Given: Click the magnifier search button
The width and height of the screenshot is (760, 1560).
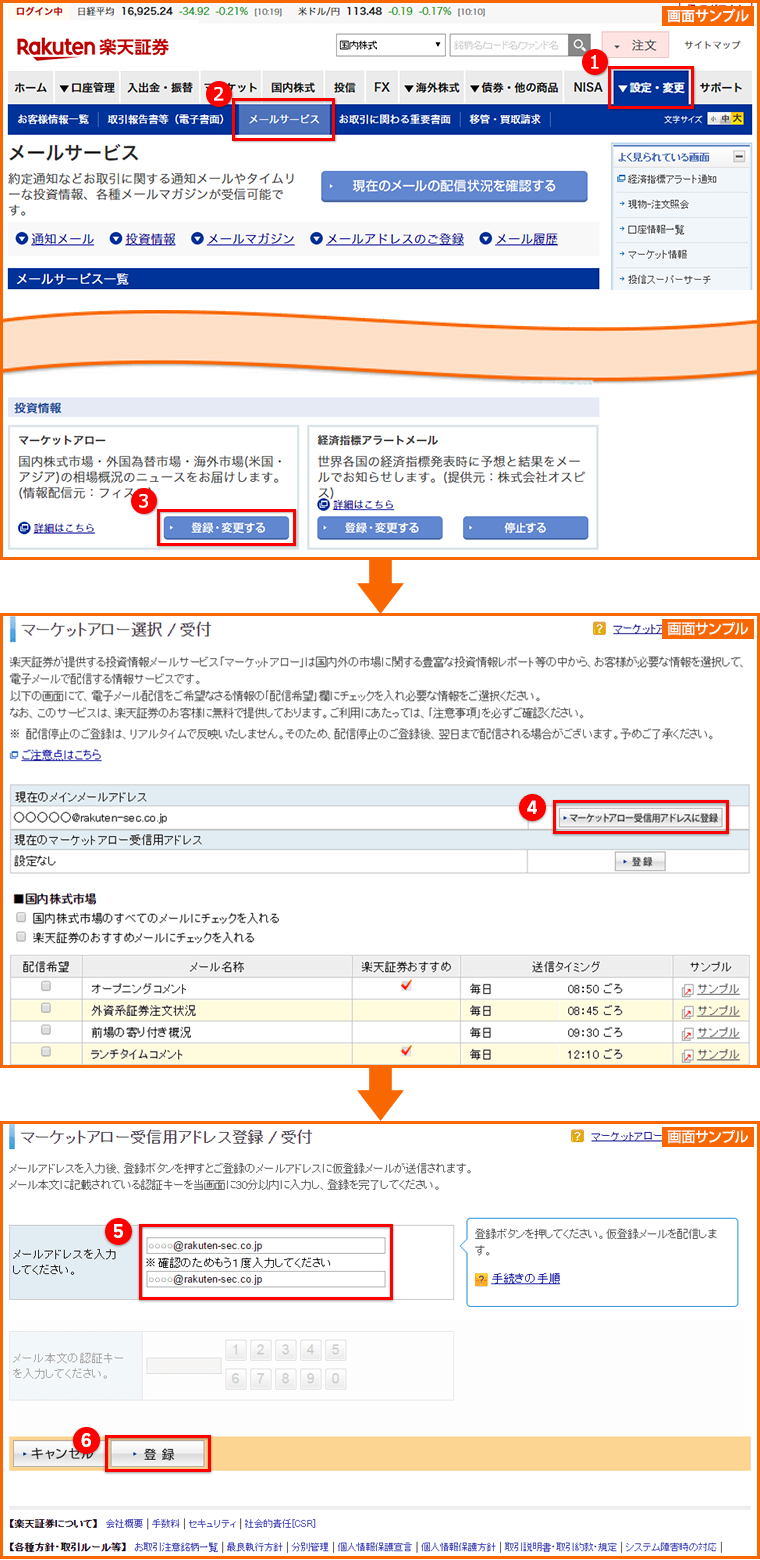Looking at the screenshot, I should coord(579,46).
